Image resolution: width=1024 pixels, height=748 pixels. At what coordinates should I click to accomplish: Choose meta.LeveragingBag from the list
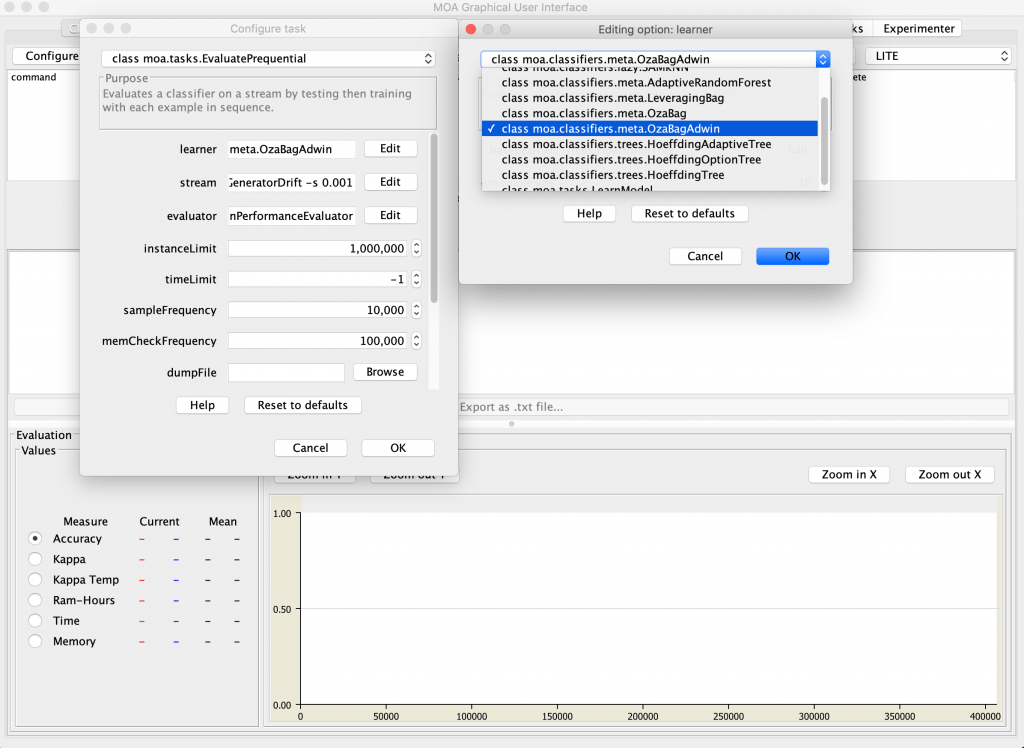(x=649, y=98)
